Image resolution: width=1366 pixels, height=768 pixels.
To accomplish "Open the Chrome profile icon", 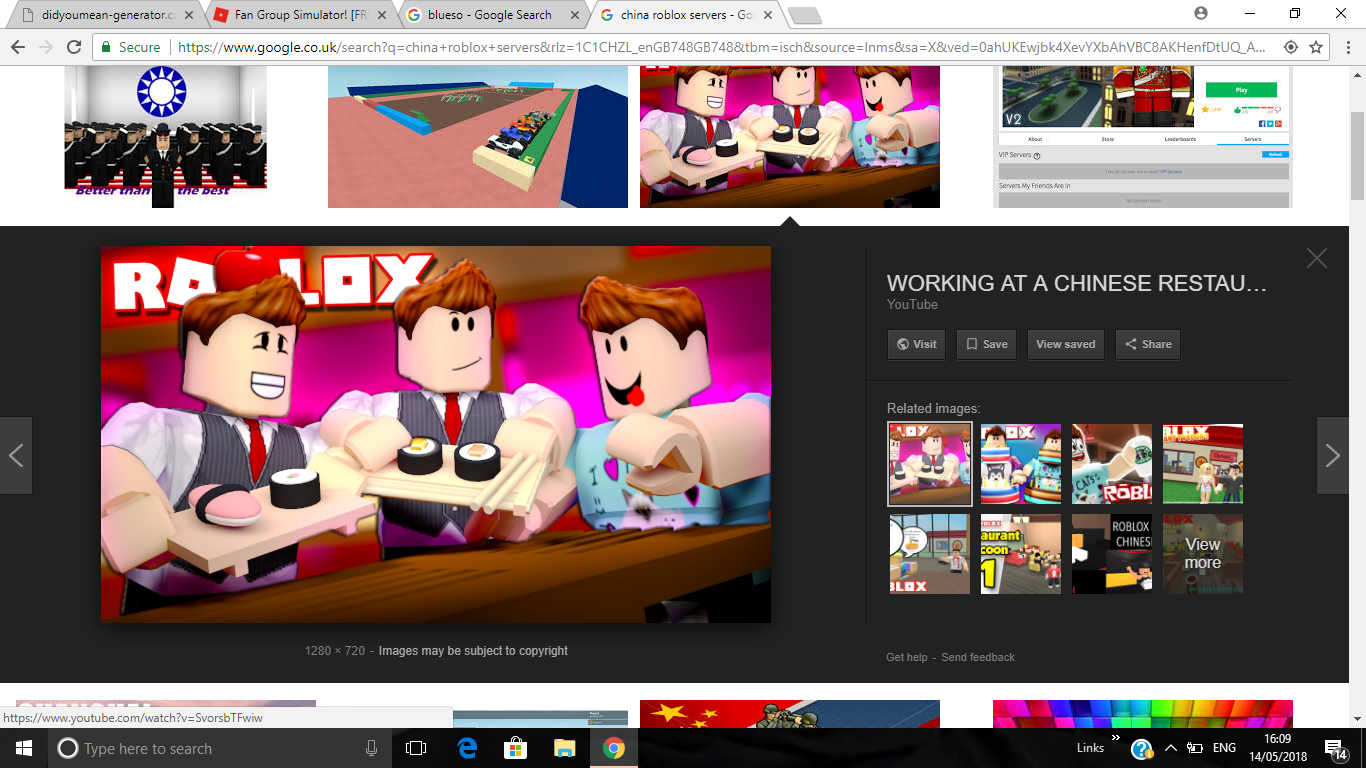I will point(1201,13).
